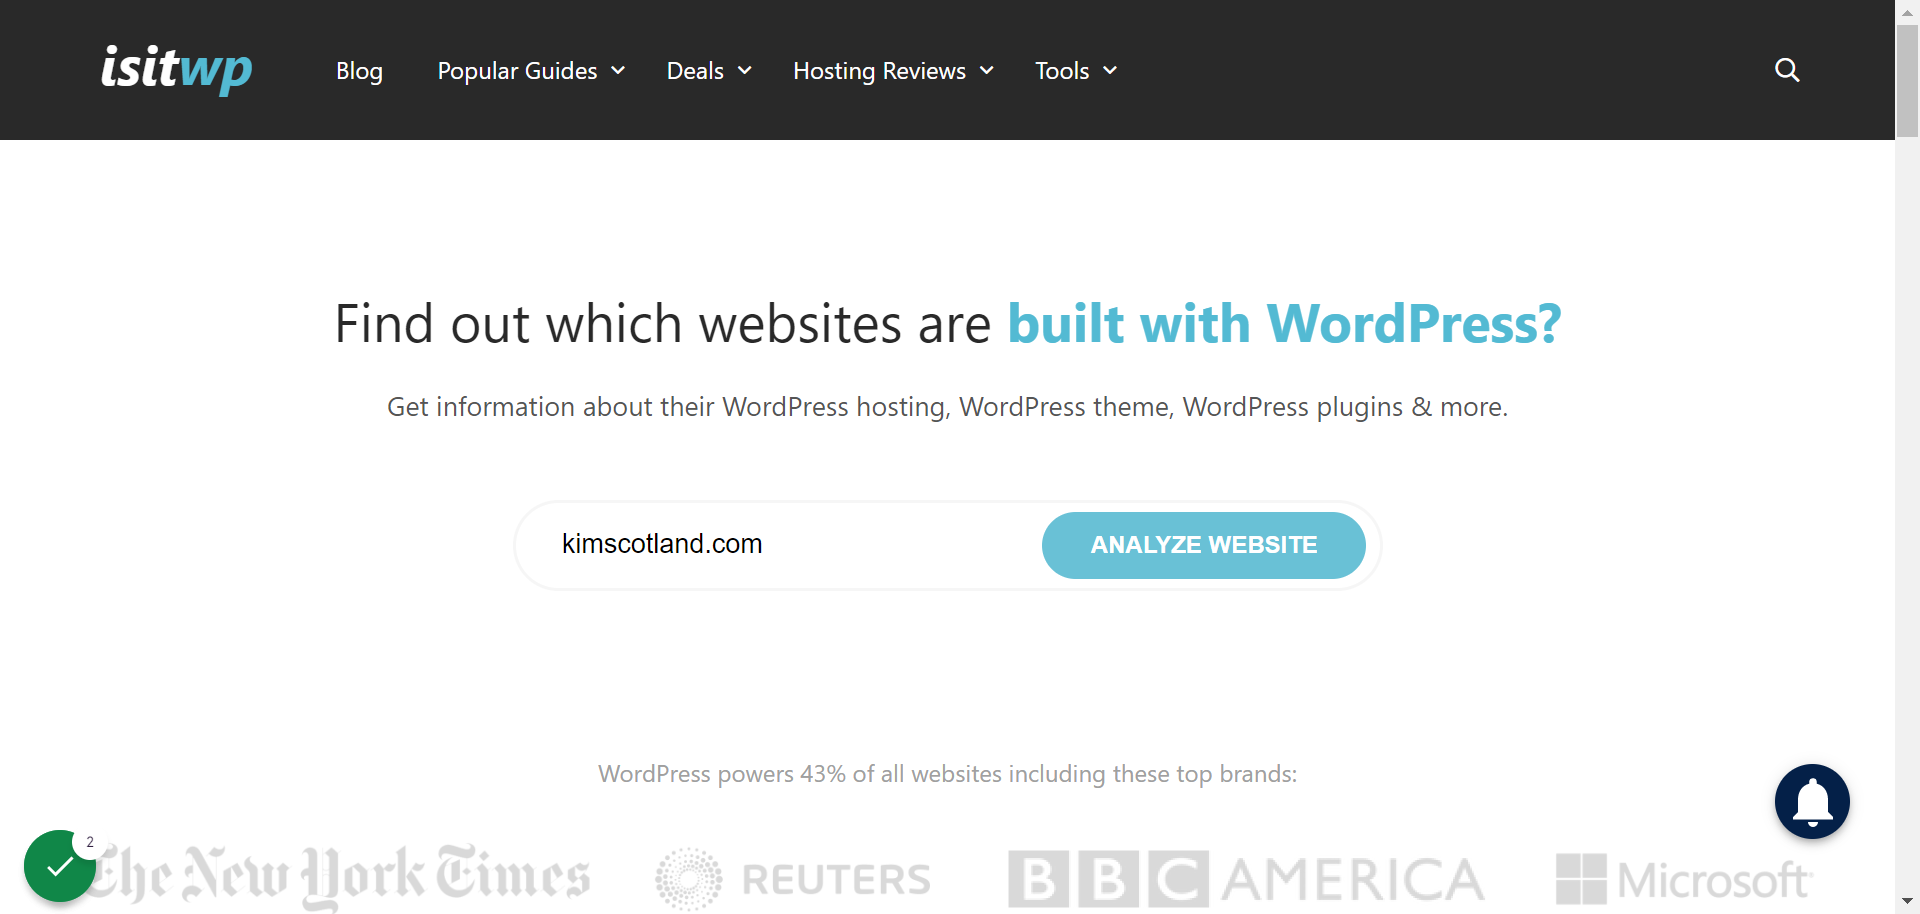Open the Hosting Reviews menu

tap(893, 71)
